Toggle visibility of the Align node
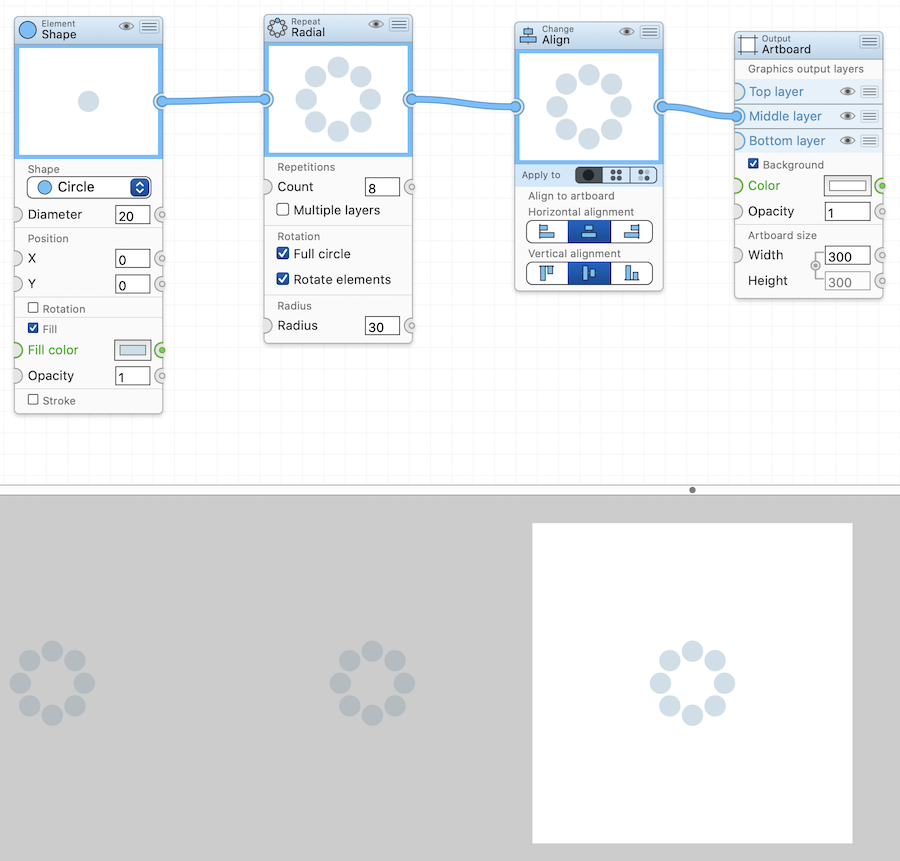900x861 pixels. 627,32
